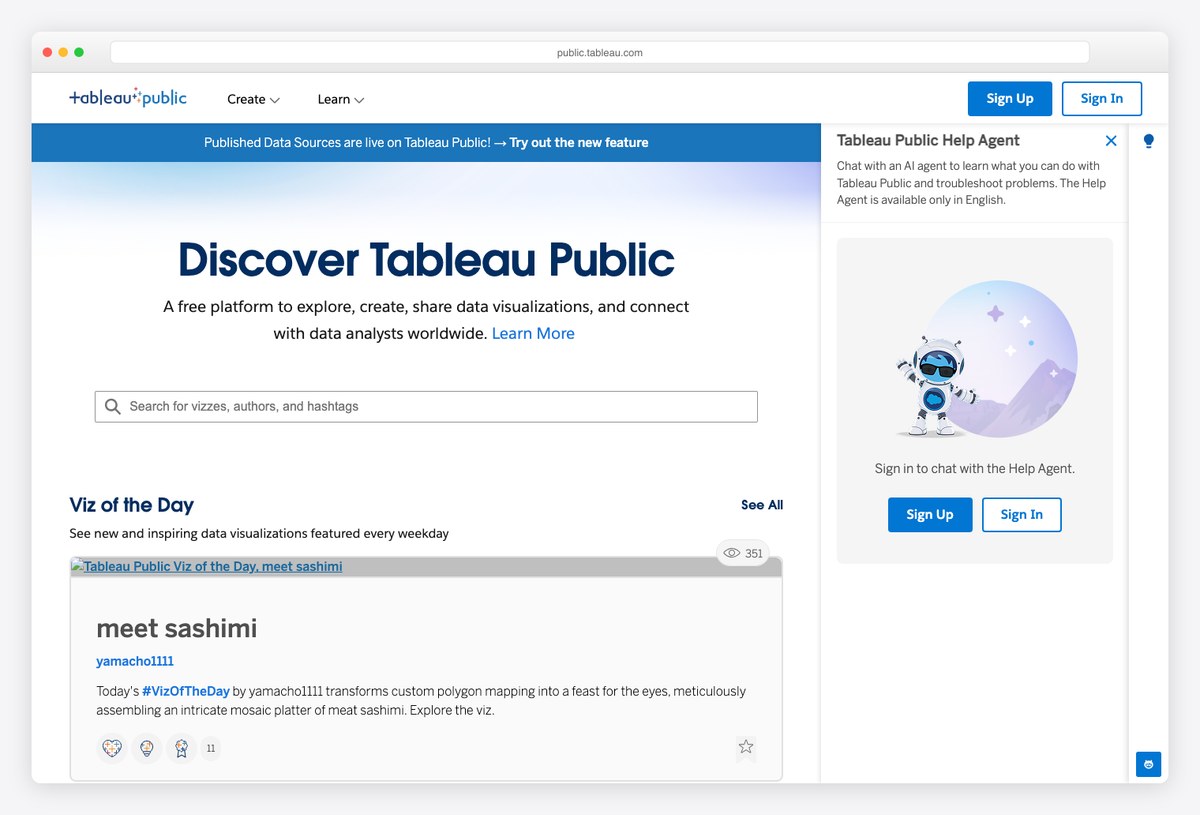
Task: Click the #VizOfTheDay hashtag link
Action: (x=186, y=691)
